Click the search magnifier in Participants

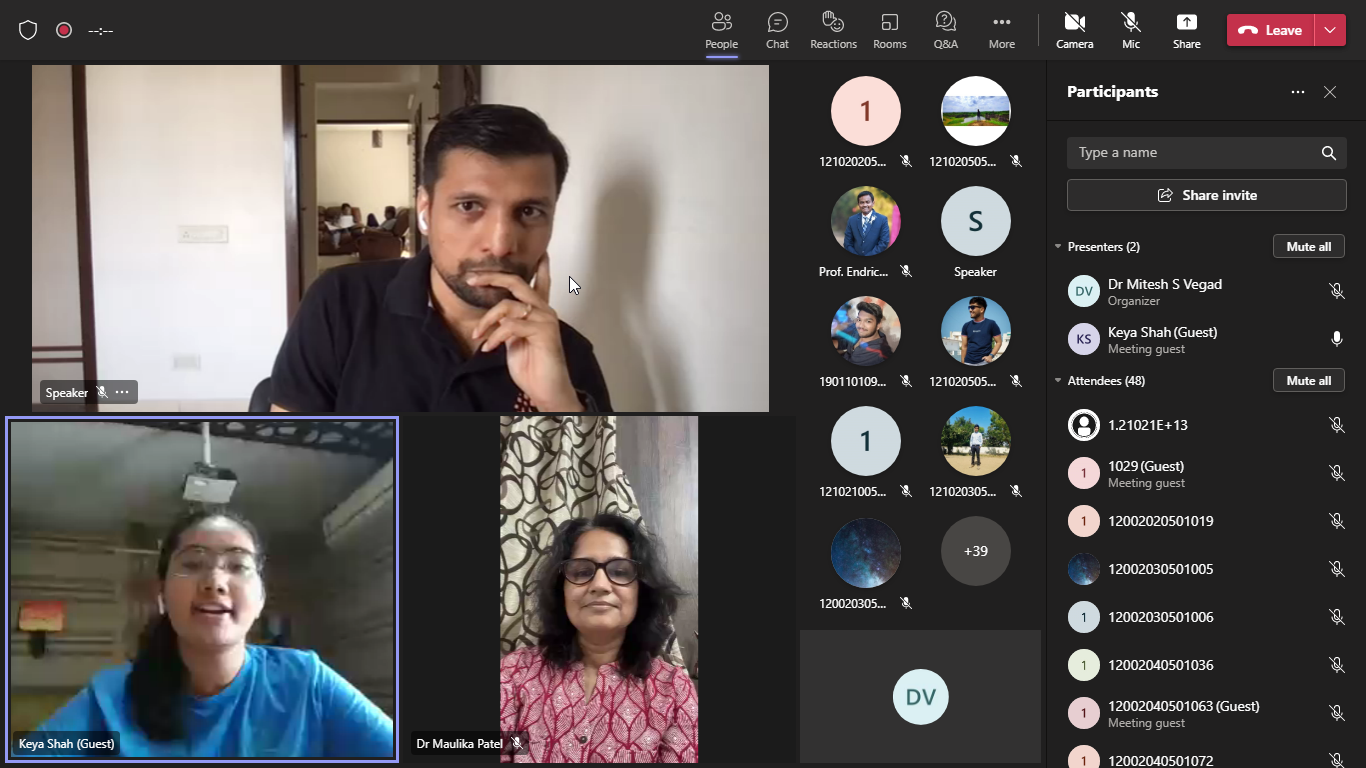click(1328, 153)
